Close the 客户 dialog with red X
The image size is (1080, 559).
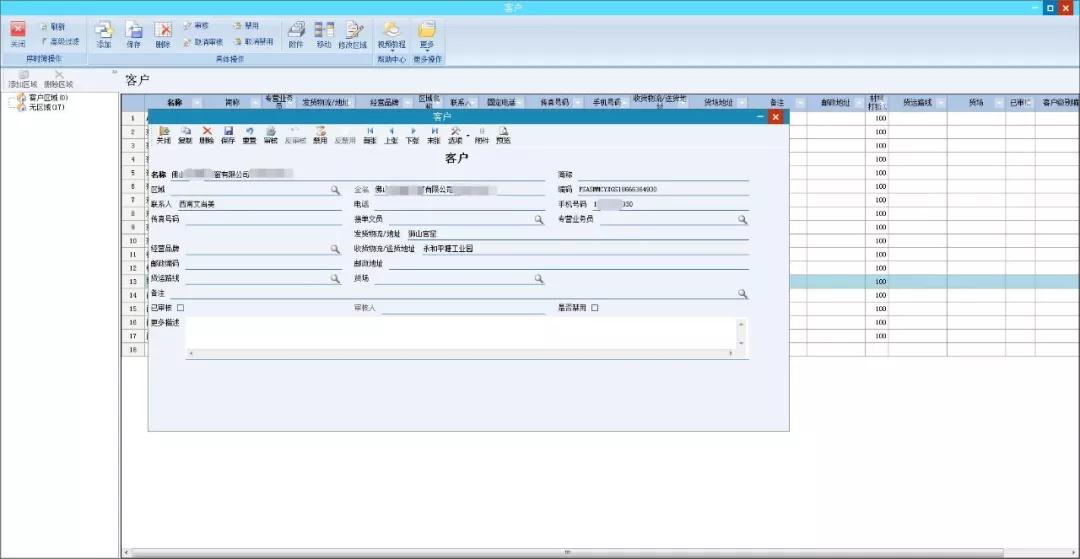[x=776, y=118]
